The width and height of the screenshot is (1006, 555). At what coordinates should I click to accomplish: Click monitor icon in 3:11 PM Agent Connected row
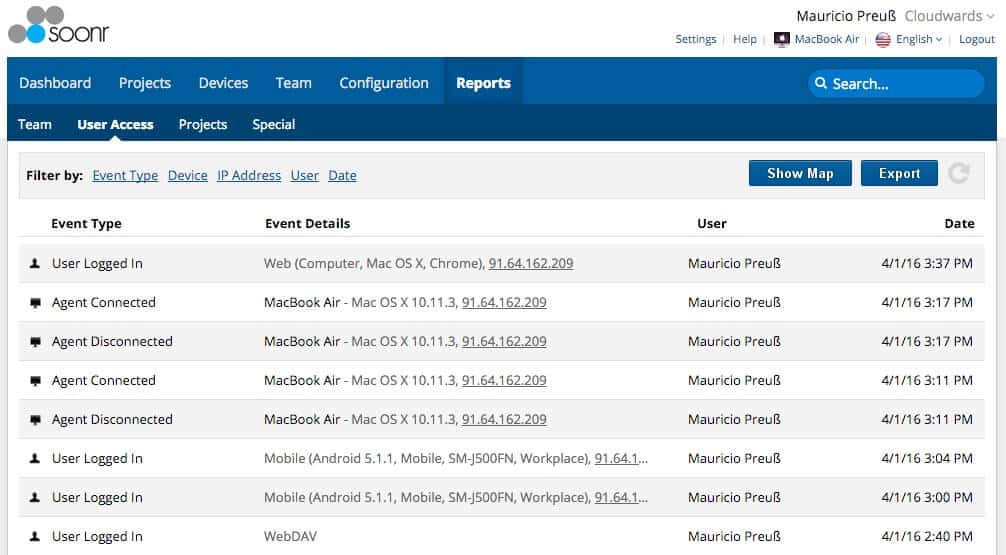(x=35, y=381)
